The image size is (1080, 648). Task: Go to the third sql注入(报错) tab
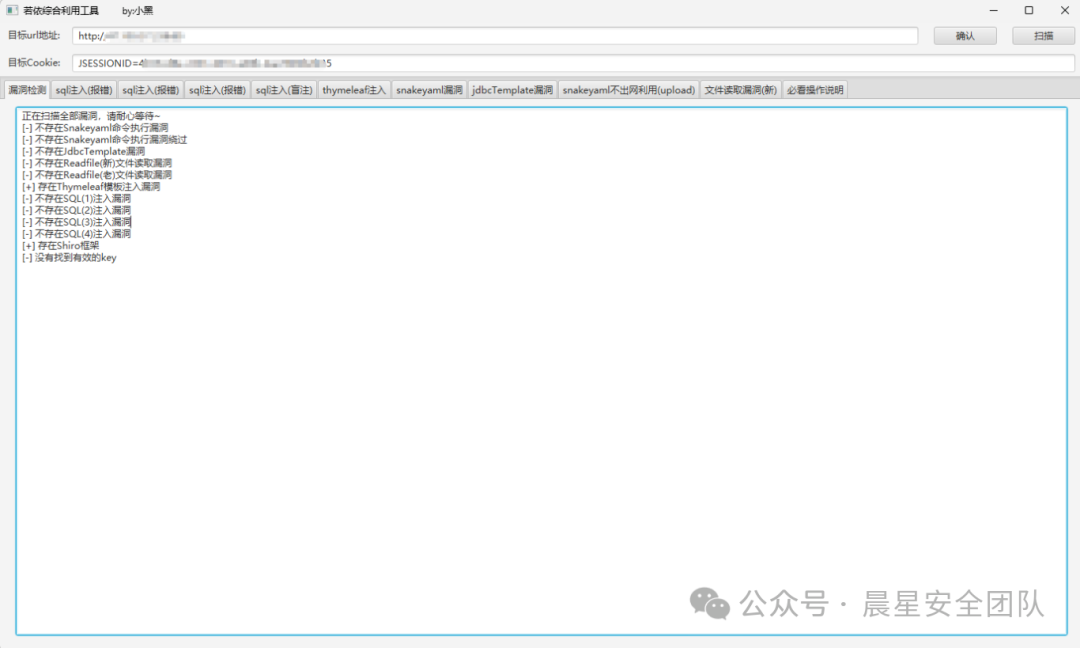click(217, 90)
